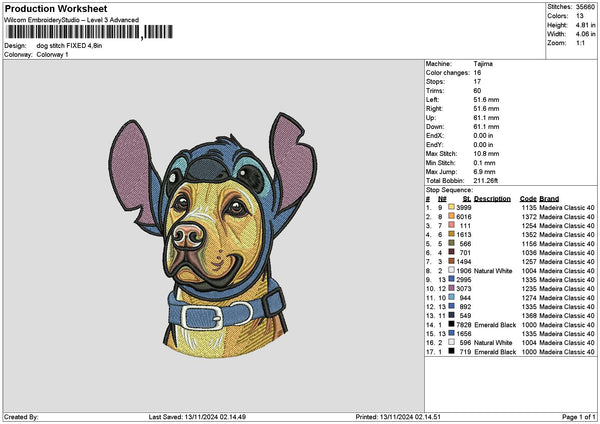Click the 'Colorway 1' value
Screen dimensions: 600x424
pos(52,55)
